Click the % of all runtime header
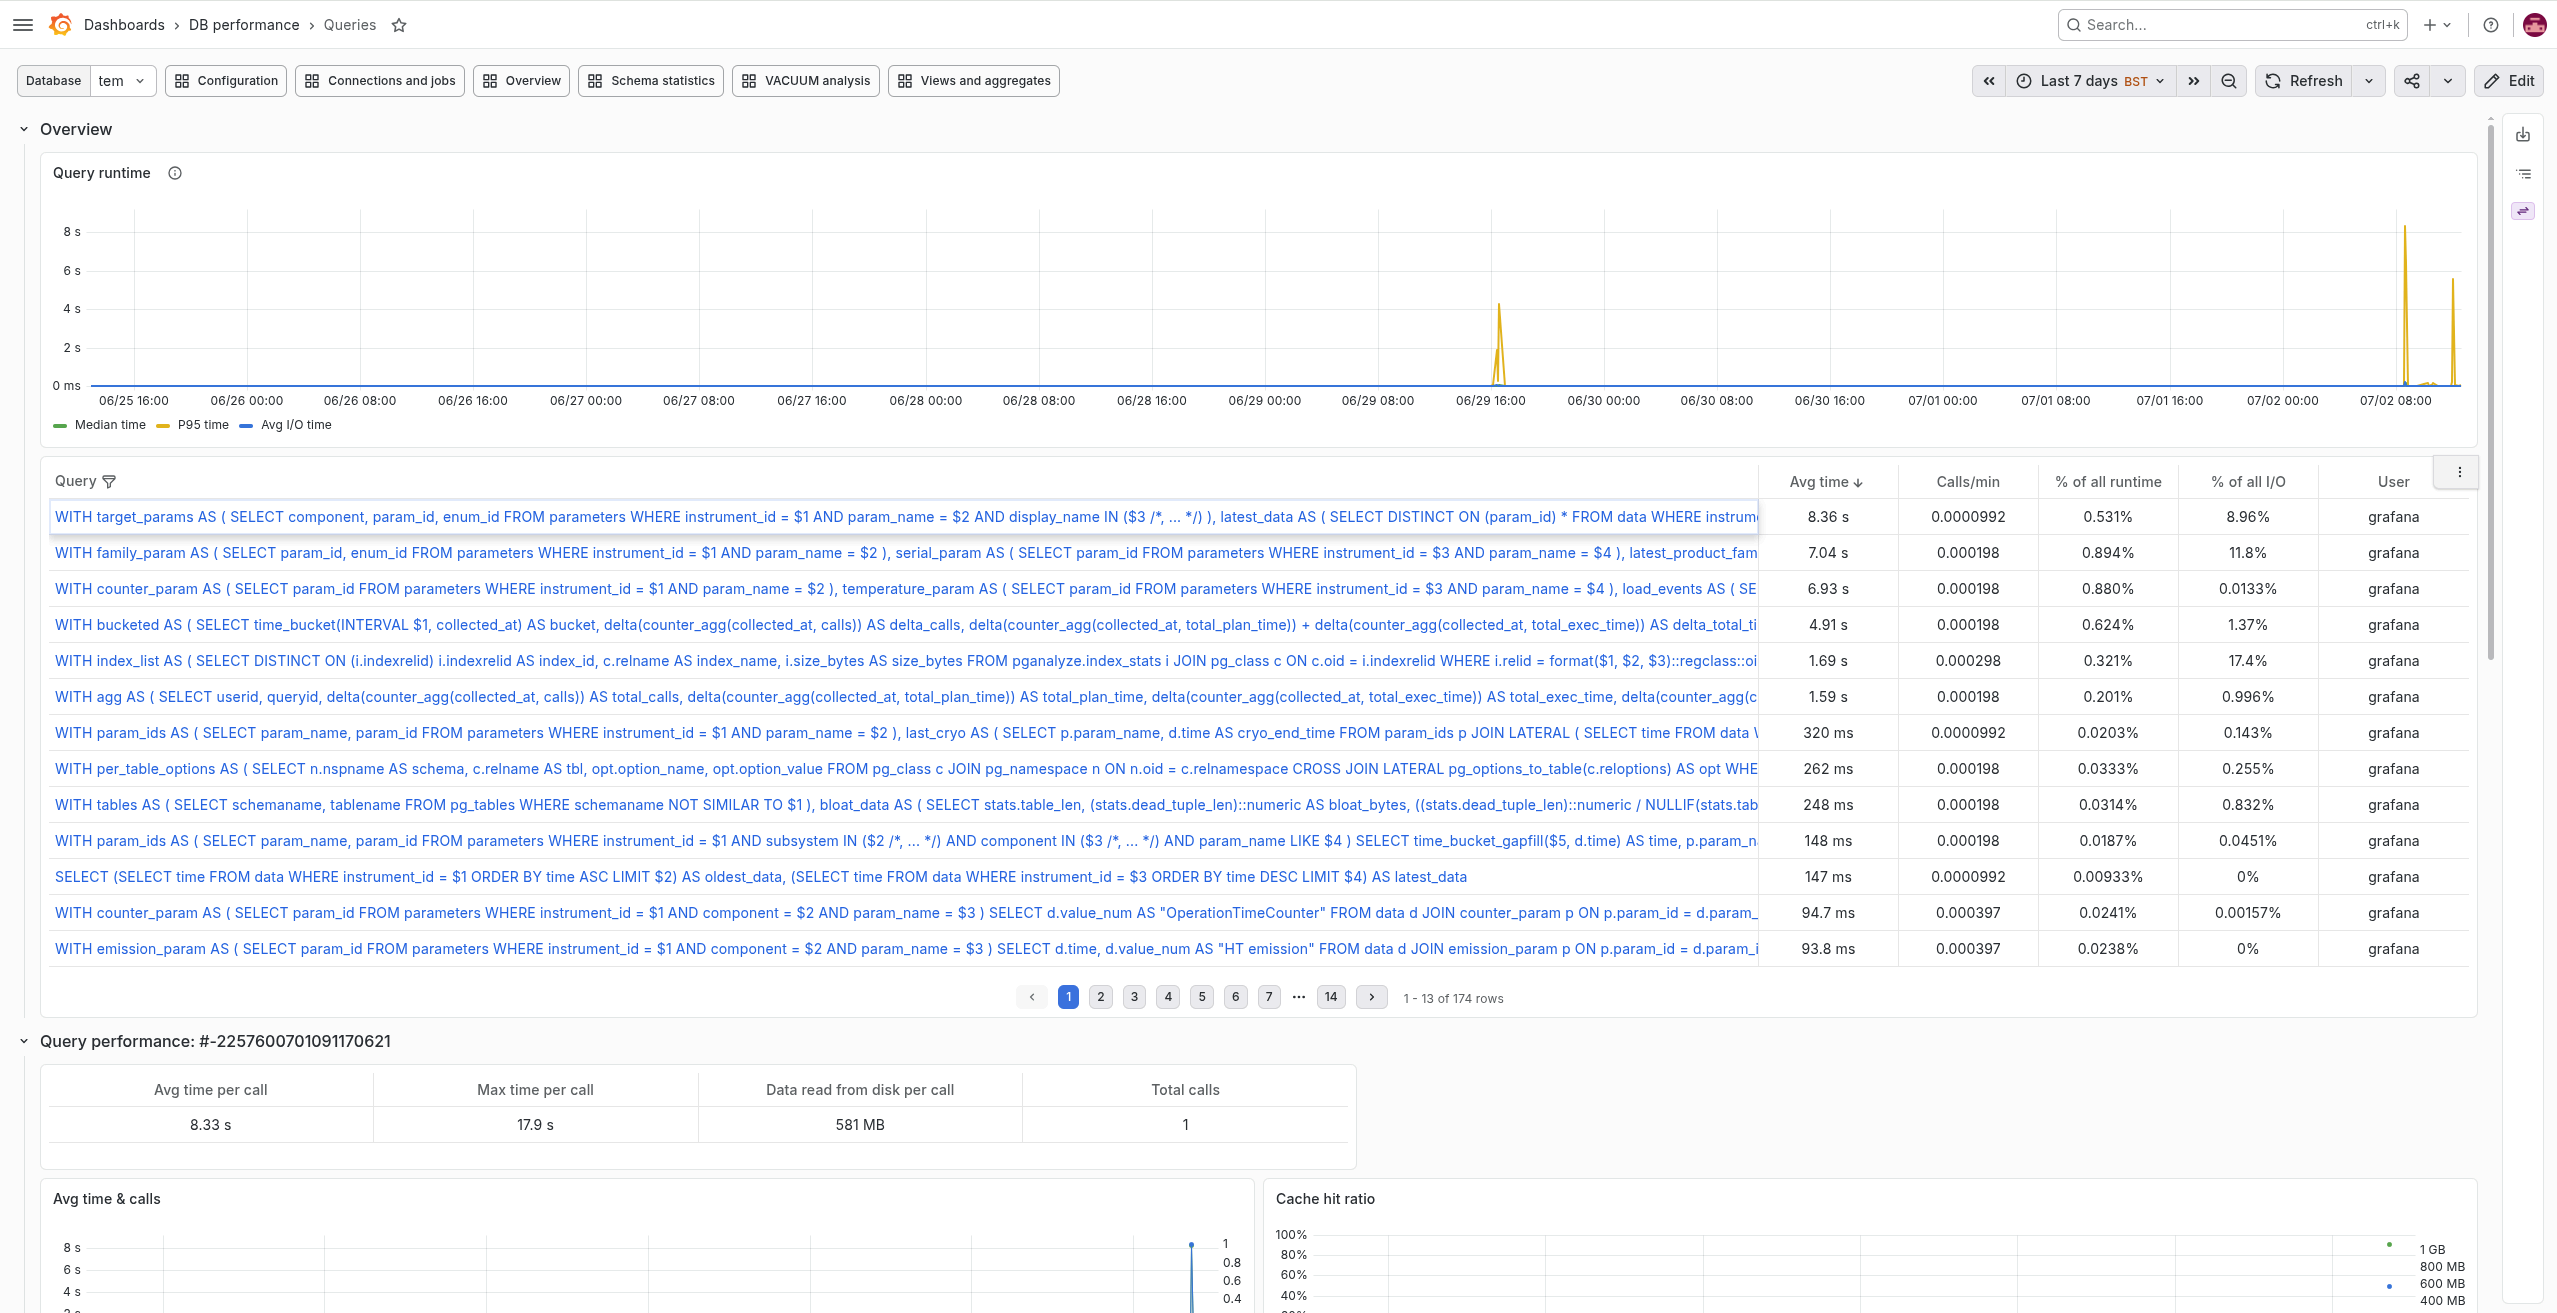Screen dimensions: 2557x1313 [2108, 482]
